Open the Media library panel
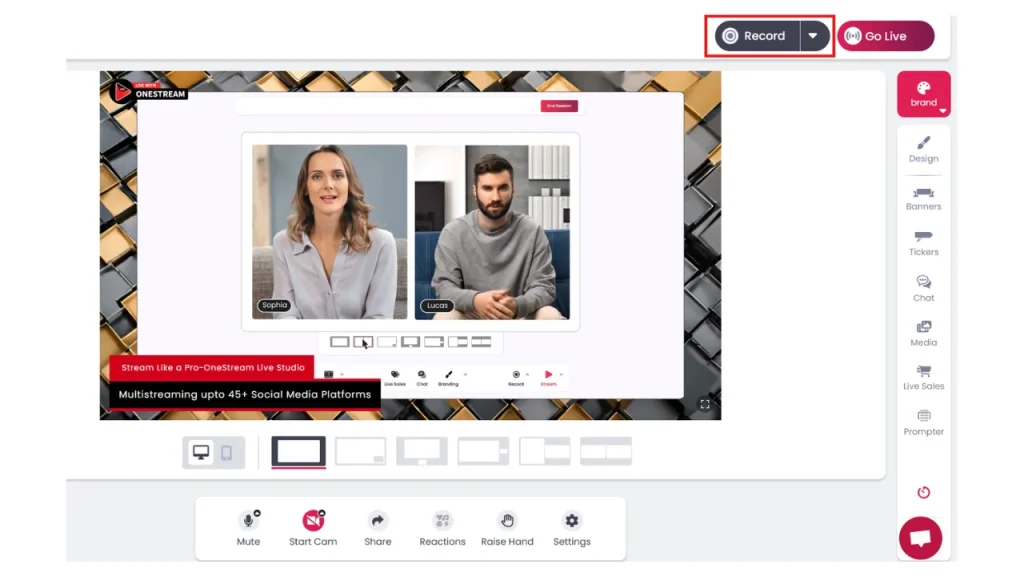The height and width of the screenshot is (576, 1024). click(x=922, y=334)
